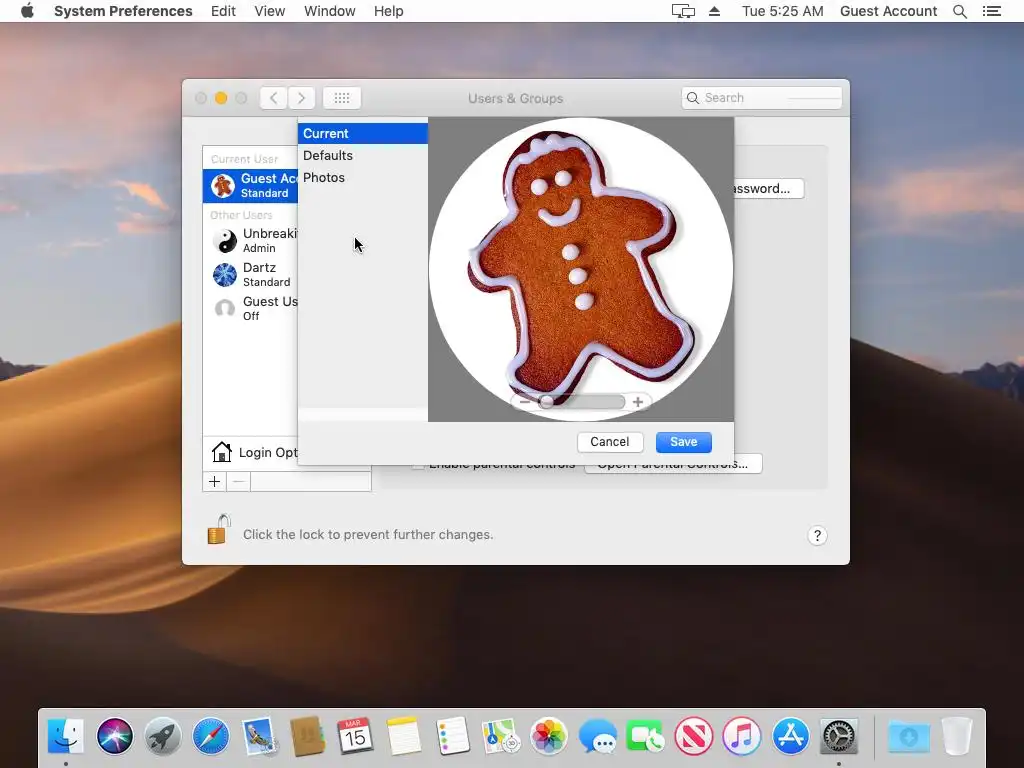Open Mail stamp icon in the Dock
The width and height of the screenshot is (1024, 768).
point(259,736)
